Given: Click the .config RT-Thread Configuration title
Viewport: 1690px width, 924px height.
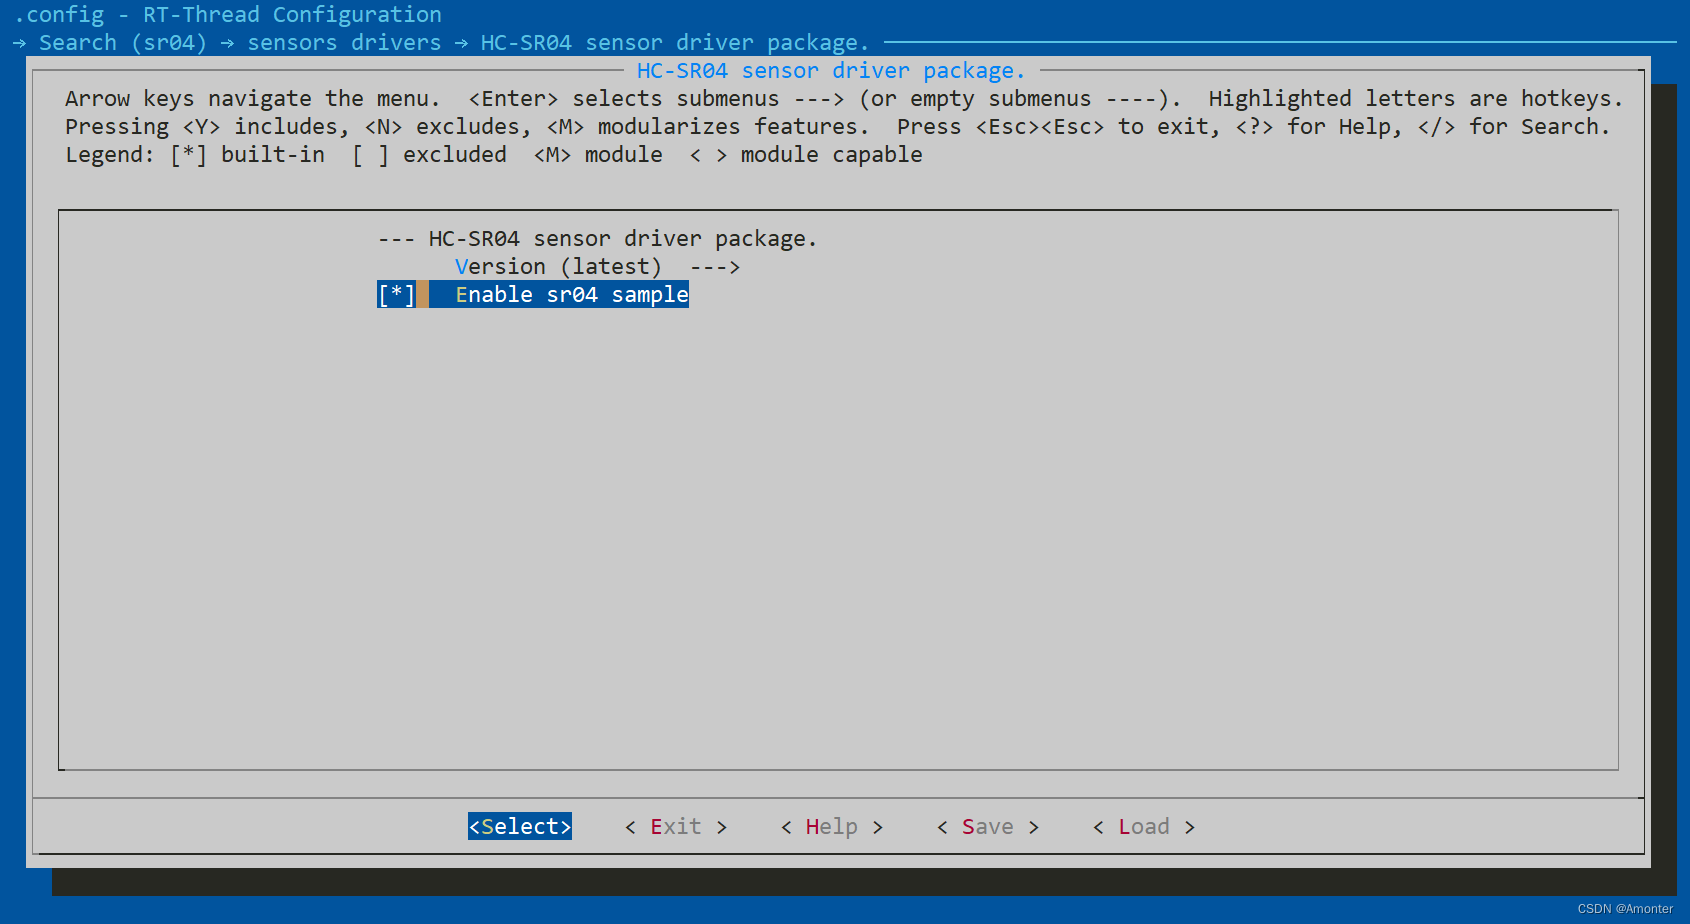Looking at the screenshot, I should tap(228, 15).
